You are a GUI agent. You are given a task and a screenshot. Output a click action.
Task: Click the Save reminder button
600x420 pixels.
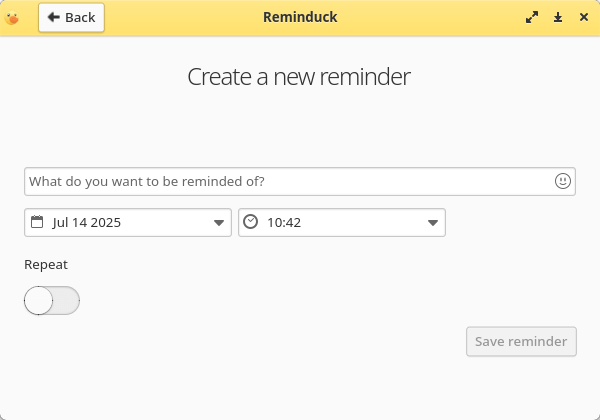(521, 342)
